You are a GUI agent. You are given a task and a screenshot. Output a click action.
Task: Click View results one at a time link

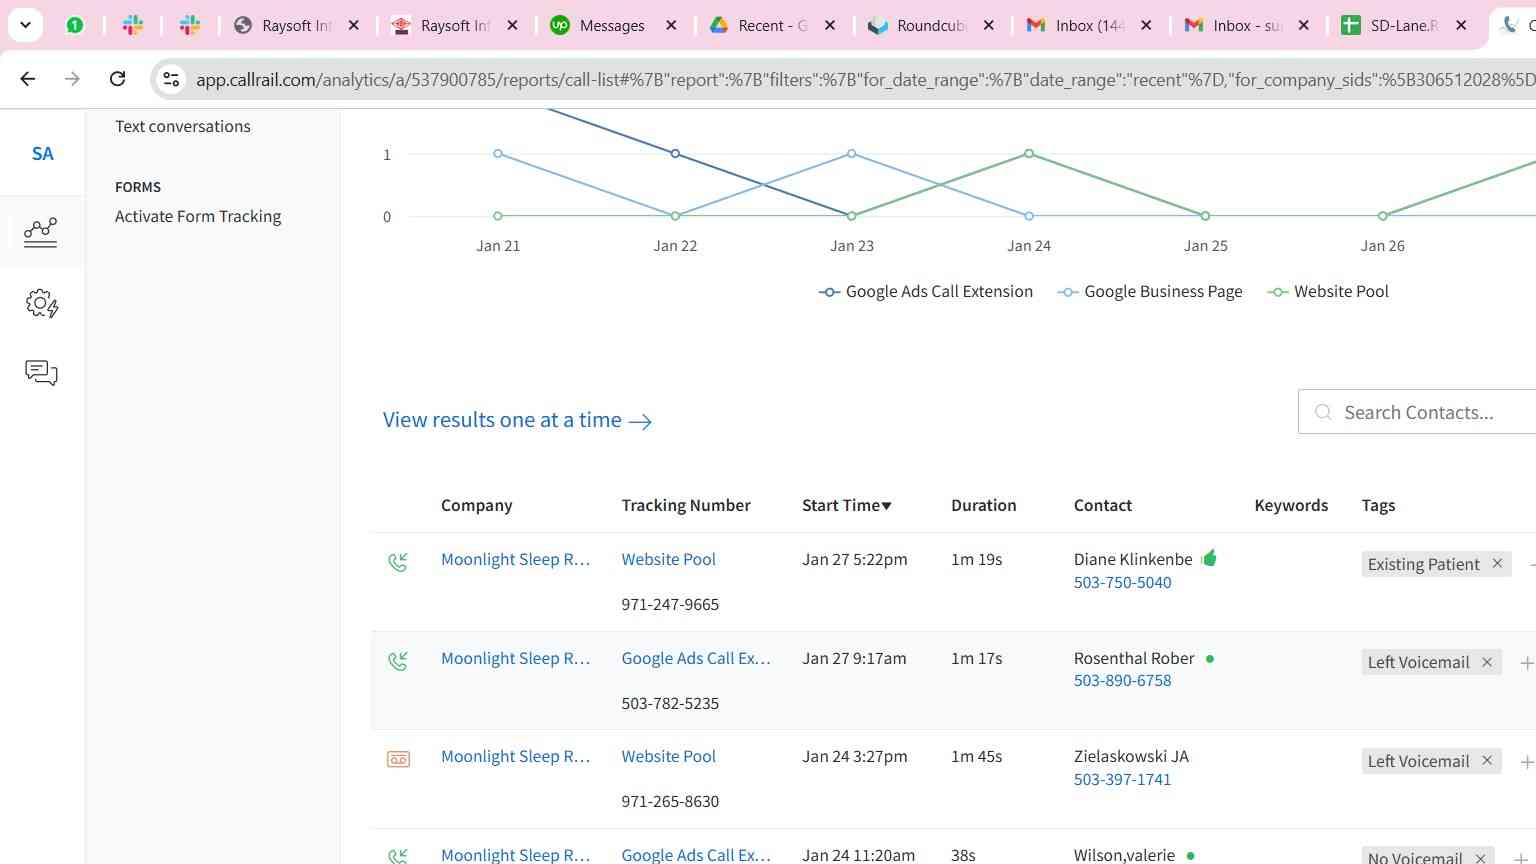click(x=517, y=420)
